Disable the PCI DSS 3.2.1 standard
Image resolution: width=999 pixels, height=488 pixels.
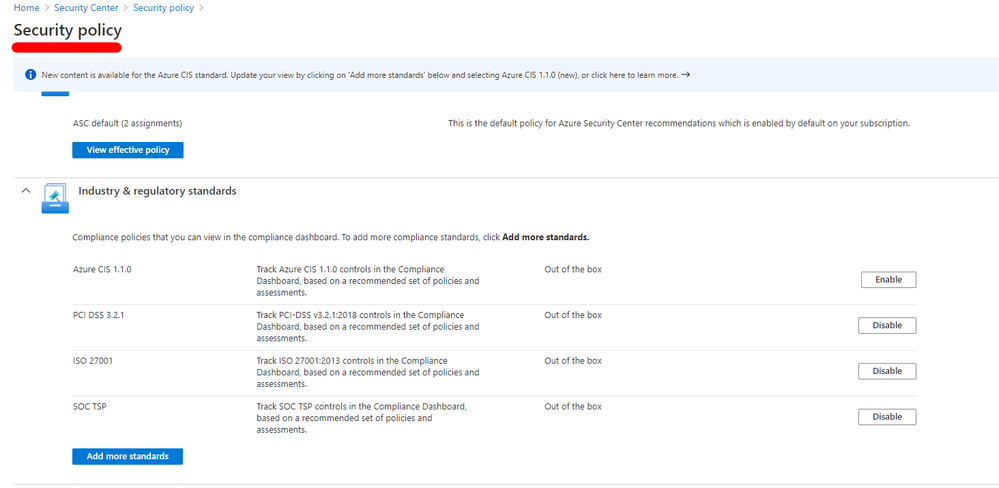click(x=887, y=326)
